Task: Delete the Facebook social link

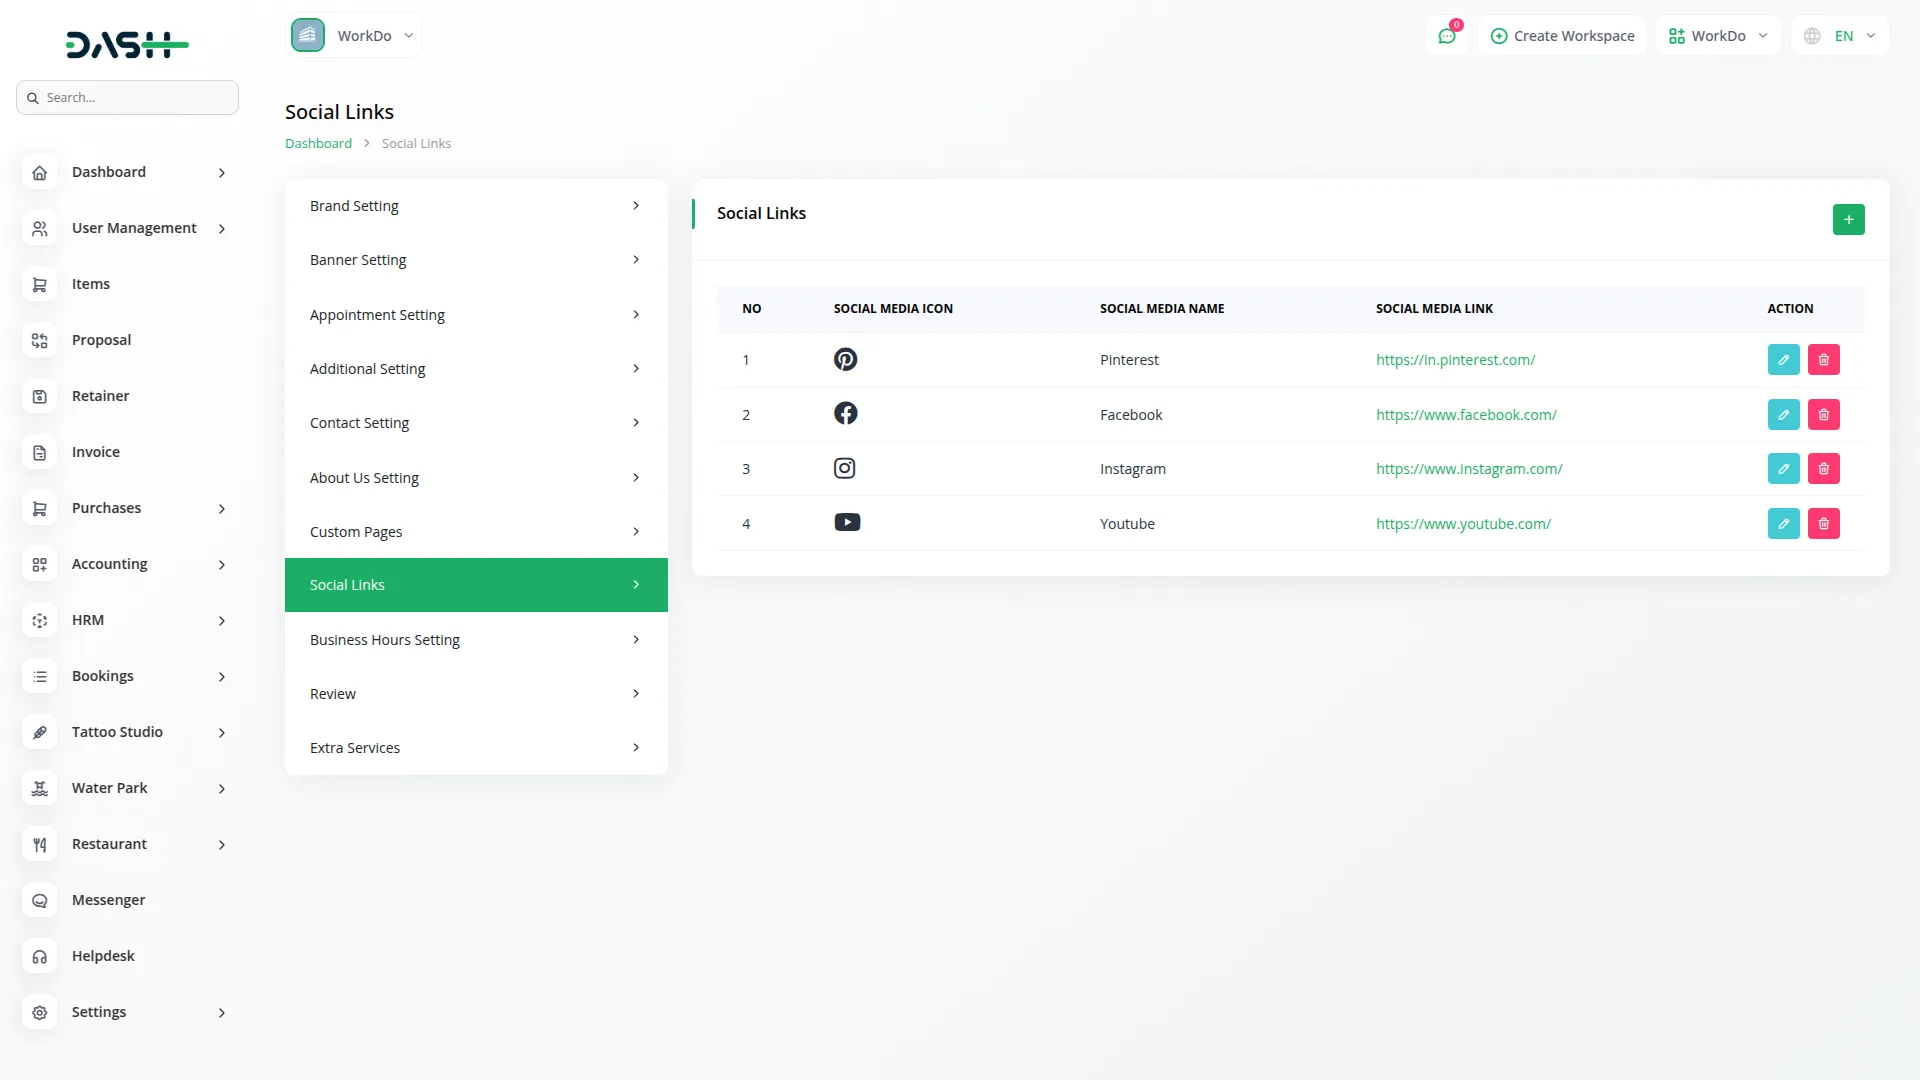Action: 1823,415
